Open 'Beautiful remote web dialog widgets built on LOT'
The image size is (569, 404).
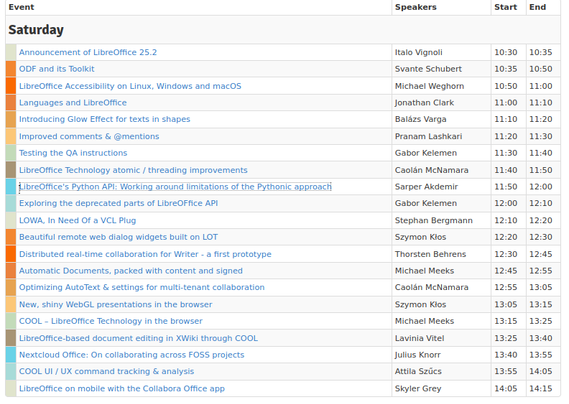[x=118, y=237]
